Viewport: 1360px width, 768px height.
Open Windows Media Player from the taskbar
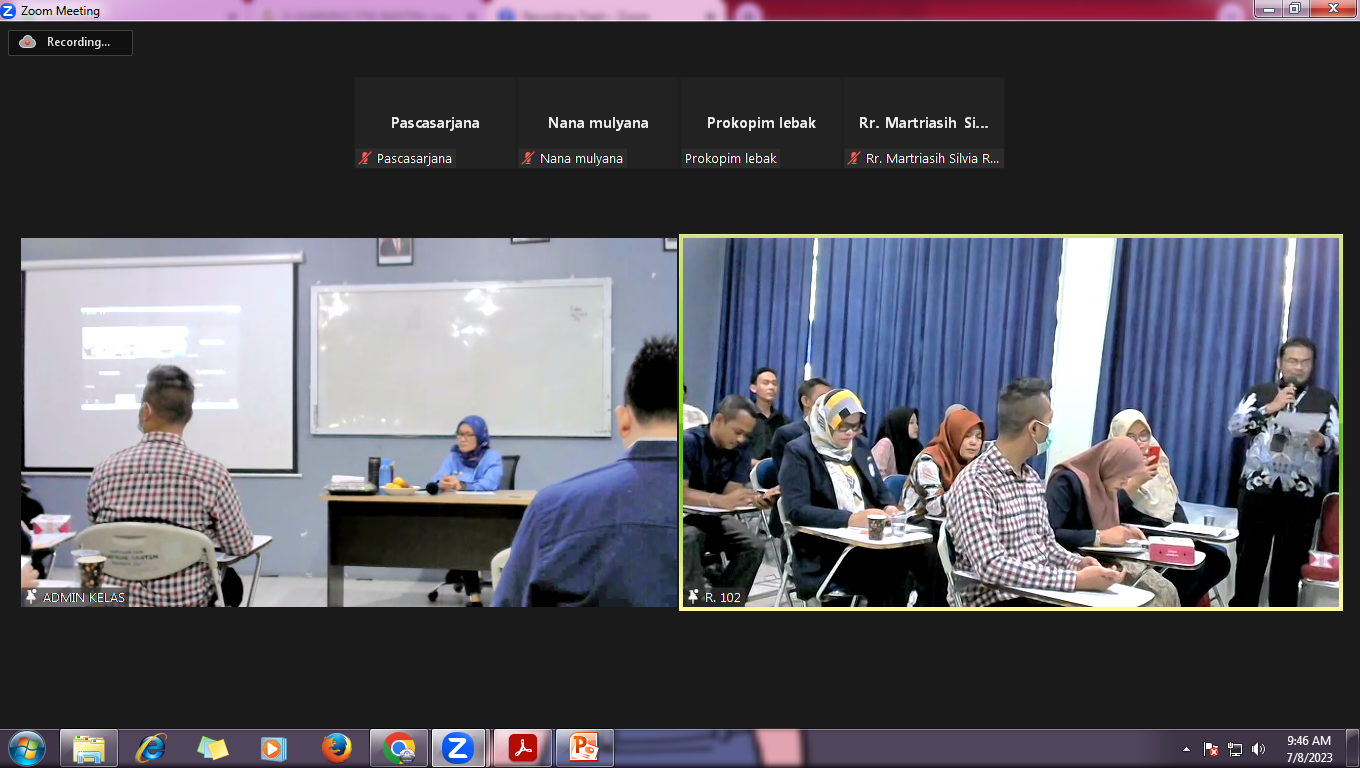(x=274, y=748)
